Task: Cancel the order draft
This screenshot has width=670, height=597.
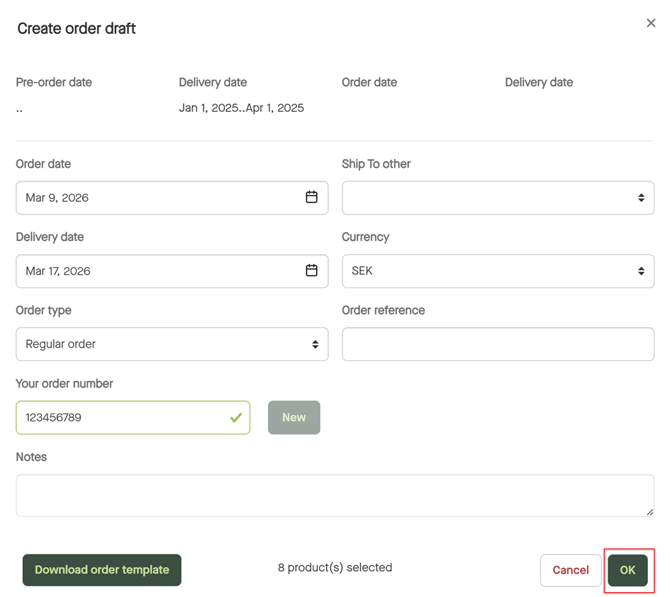Action: [570, 570]
